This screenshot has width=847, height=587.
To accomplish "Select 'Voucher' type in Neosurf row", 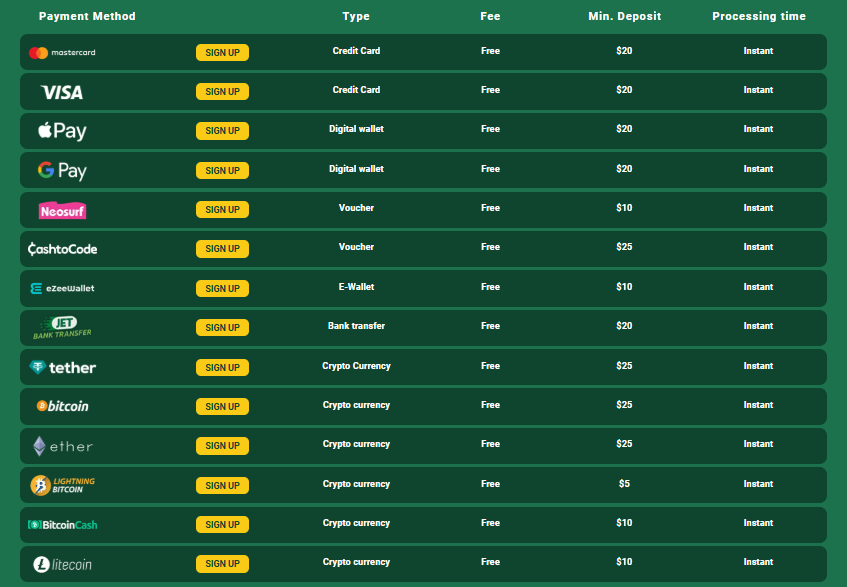I will pos(356,208).
